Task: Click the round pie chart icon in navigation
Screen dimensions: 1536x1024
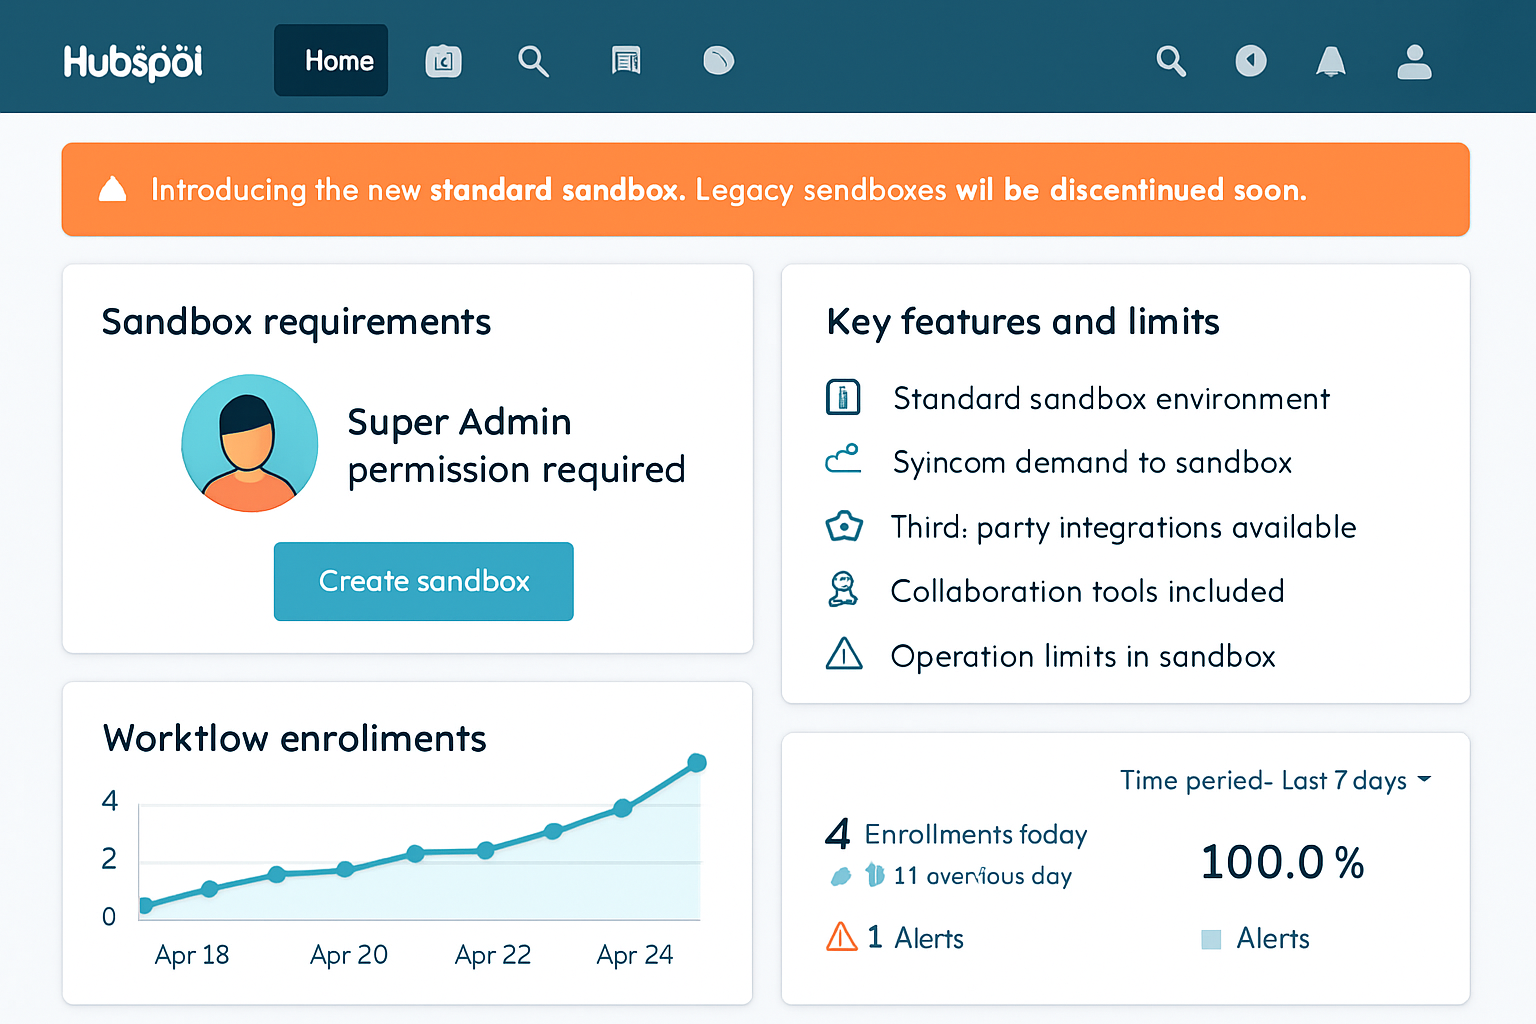Action: click(718, 62)
